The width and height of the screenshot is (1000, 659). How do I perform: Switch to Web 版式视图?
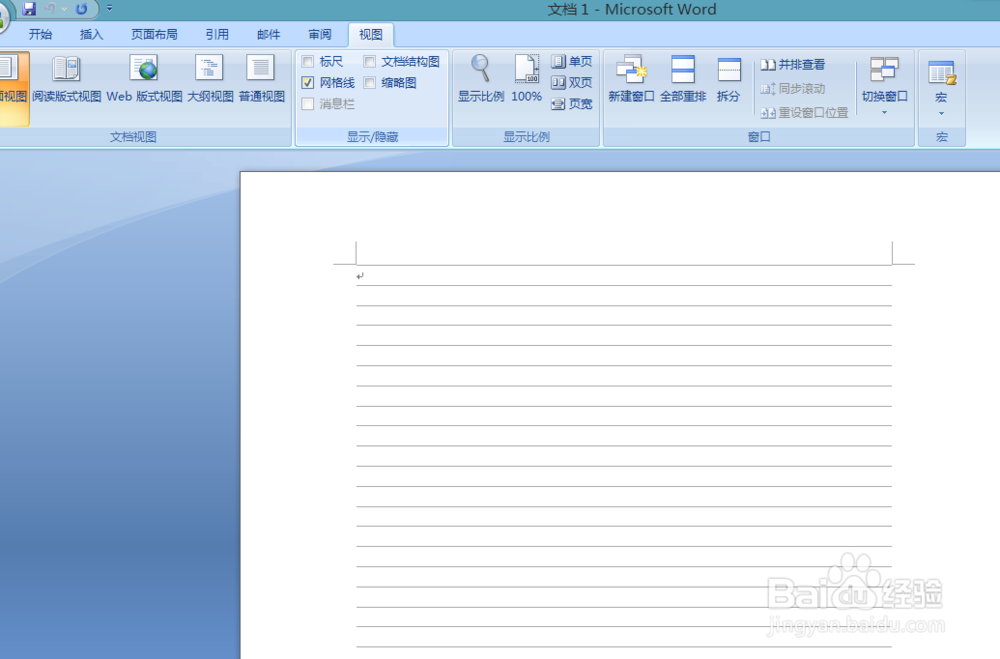click(x=145, y=80)
